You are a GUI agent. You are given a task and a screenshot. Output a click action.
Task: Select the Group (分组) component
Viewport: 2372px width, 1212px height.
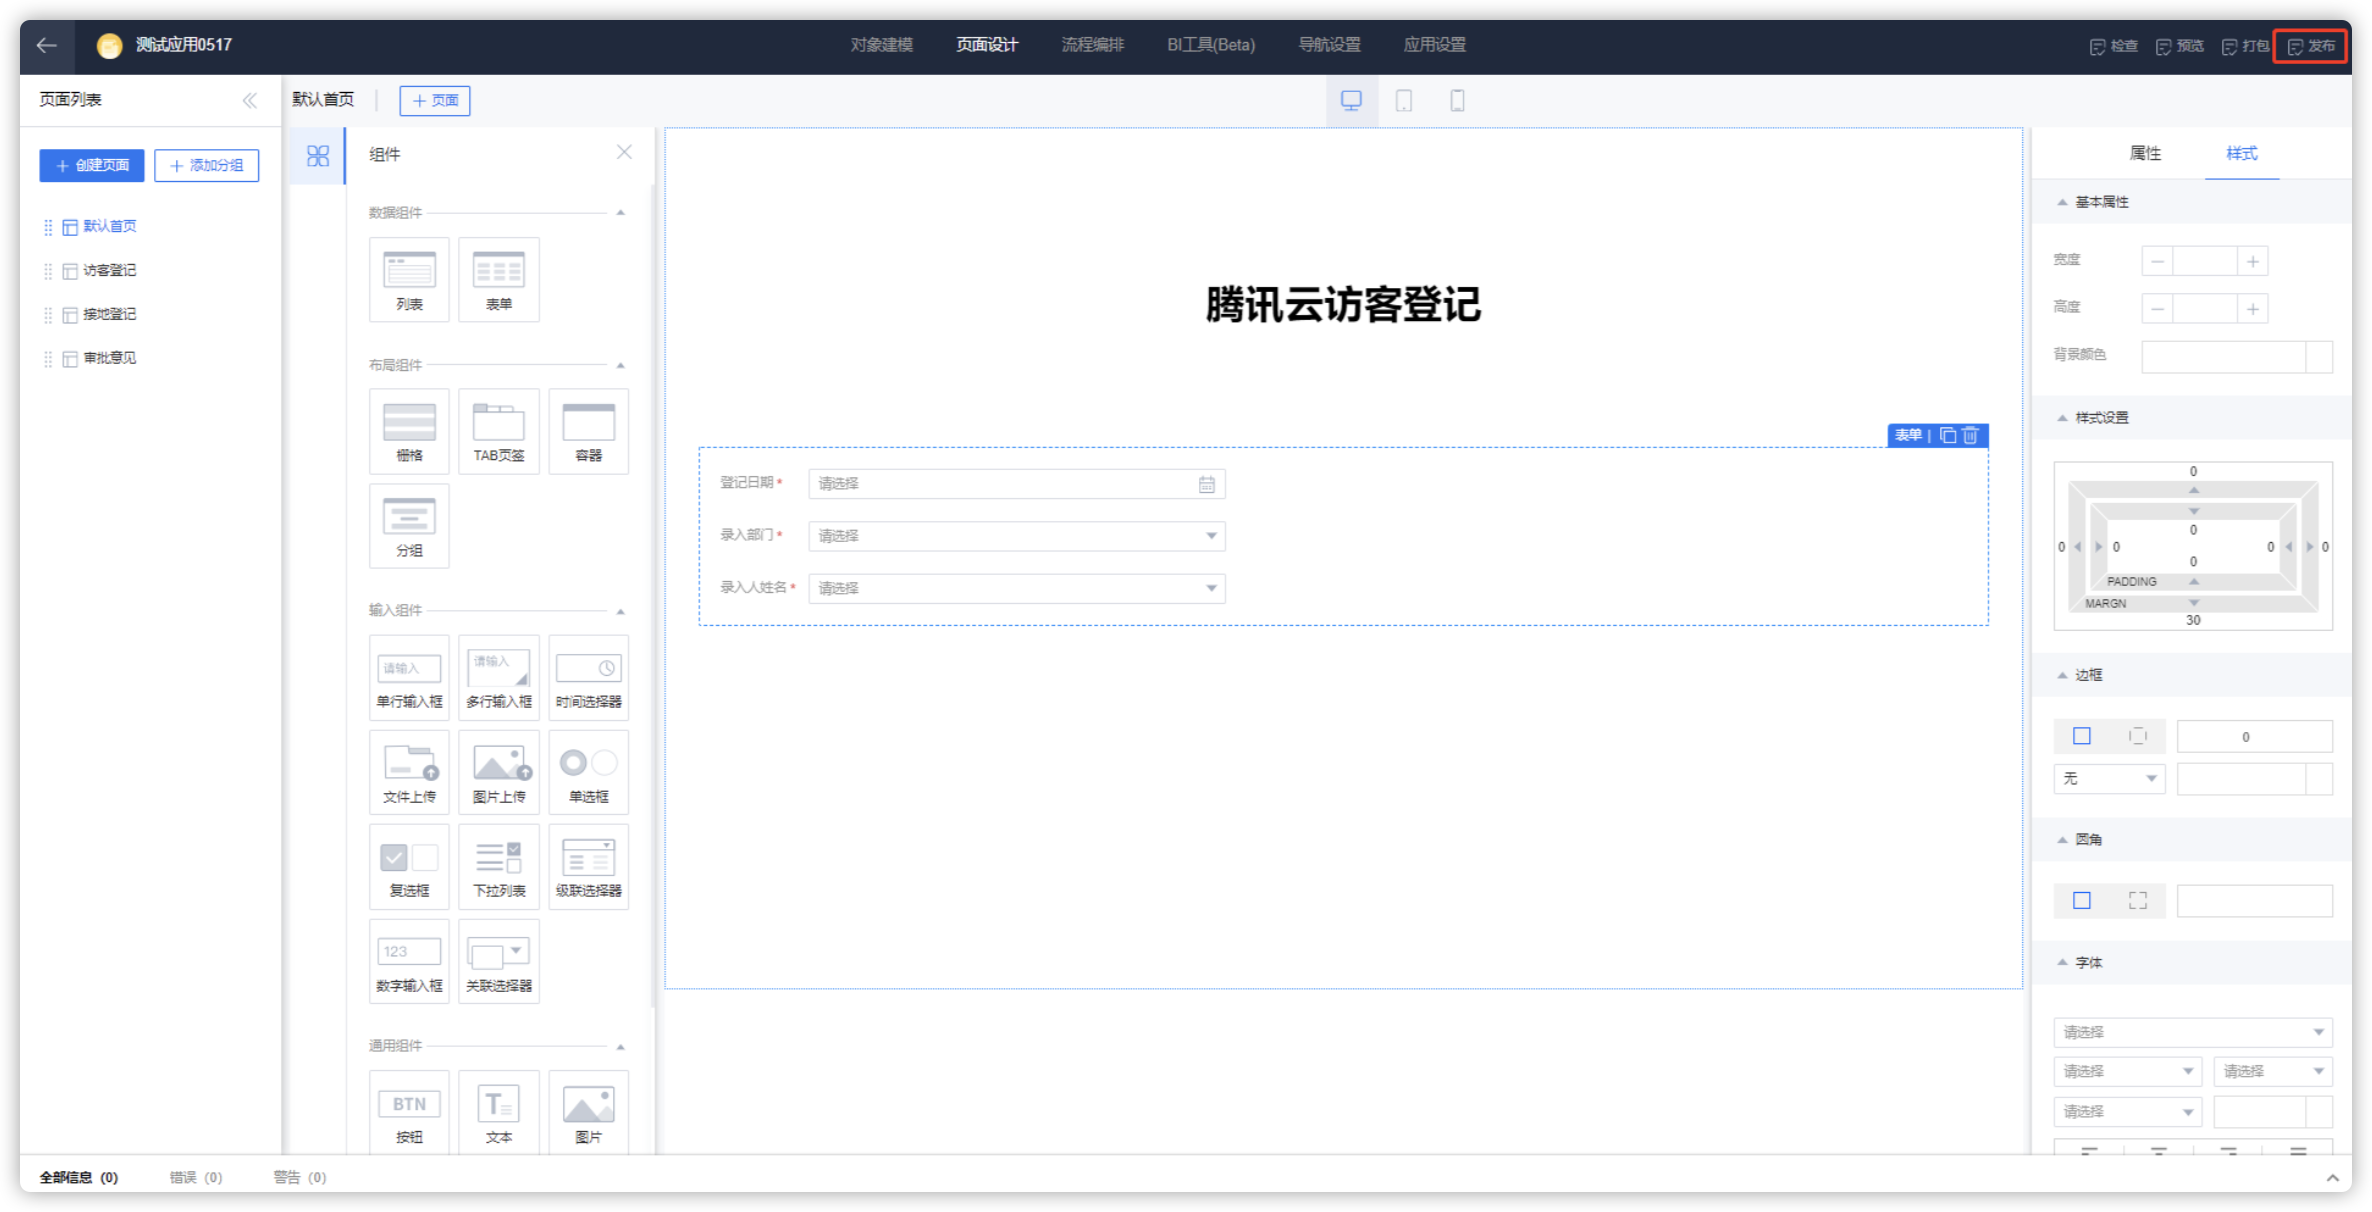[x=409, y=526]
